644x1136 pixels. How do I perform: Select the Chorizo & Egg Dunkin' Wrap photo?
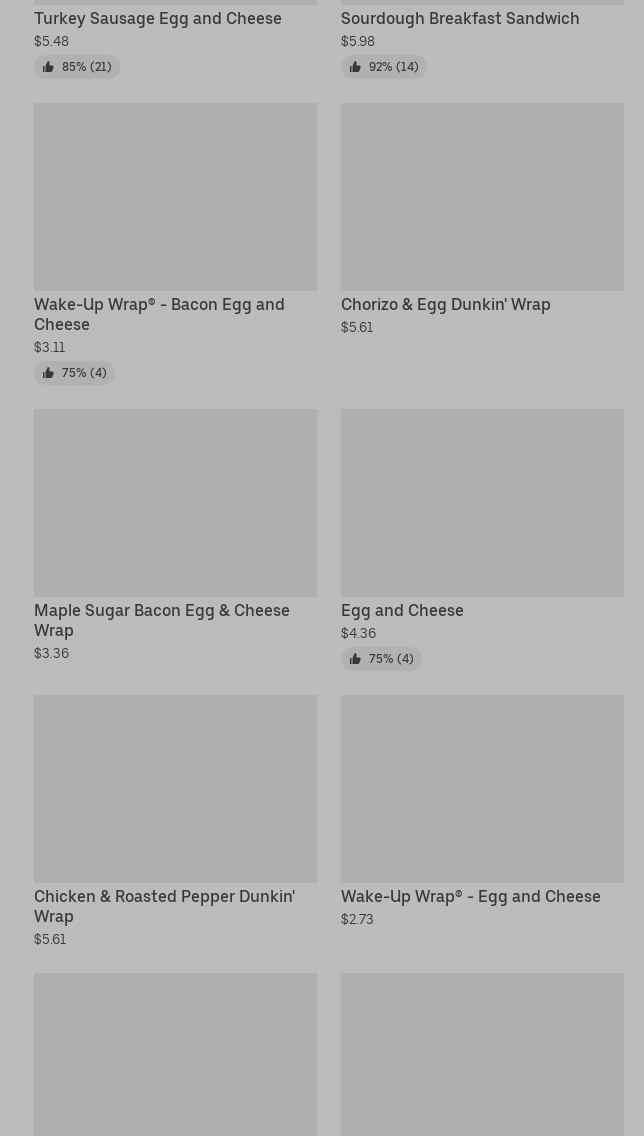coord(482,197)
